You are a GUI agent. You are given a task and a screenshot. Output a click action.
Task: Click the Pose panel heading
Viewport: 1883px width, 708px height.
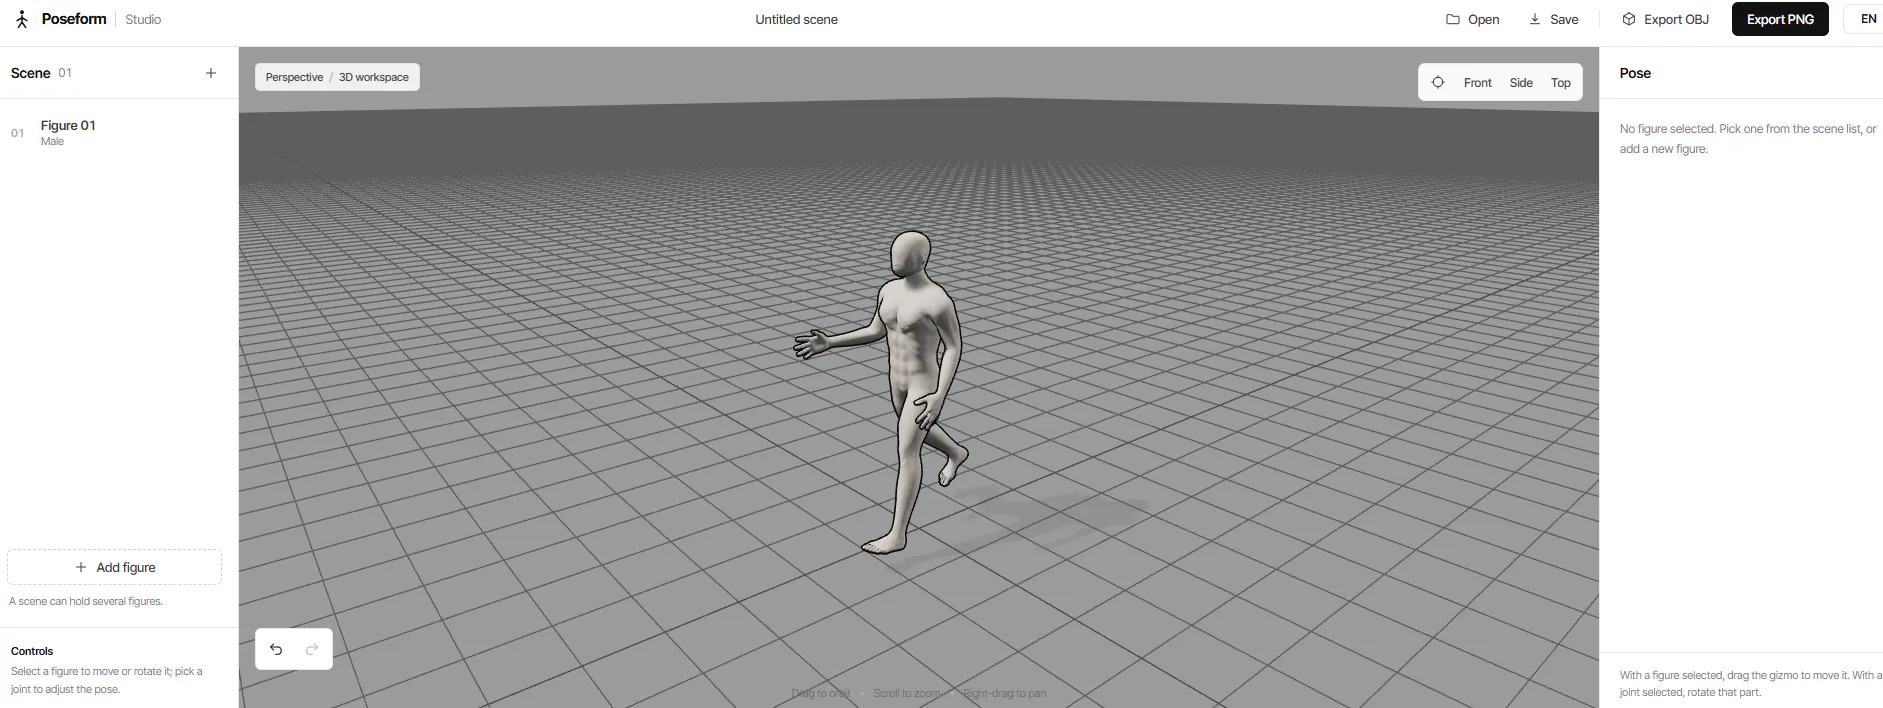(1635, 73)
